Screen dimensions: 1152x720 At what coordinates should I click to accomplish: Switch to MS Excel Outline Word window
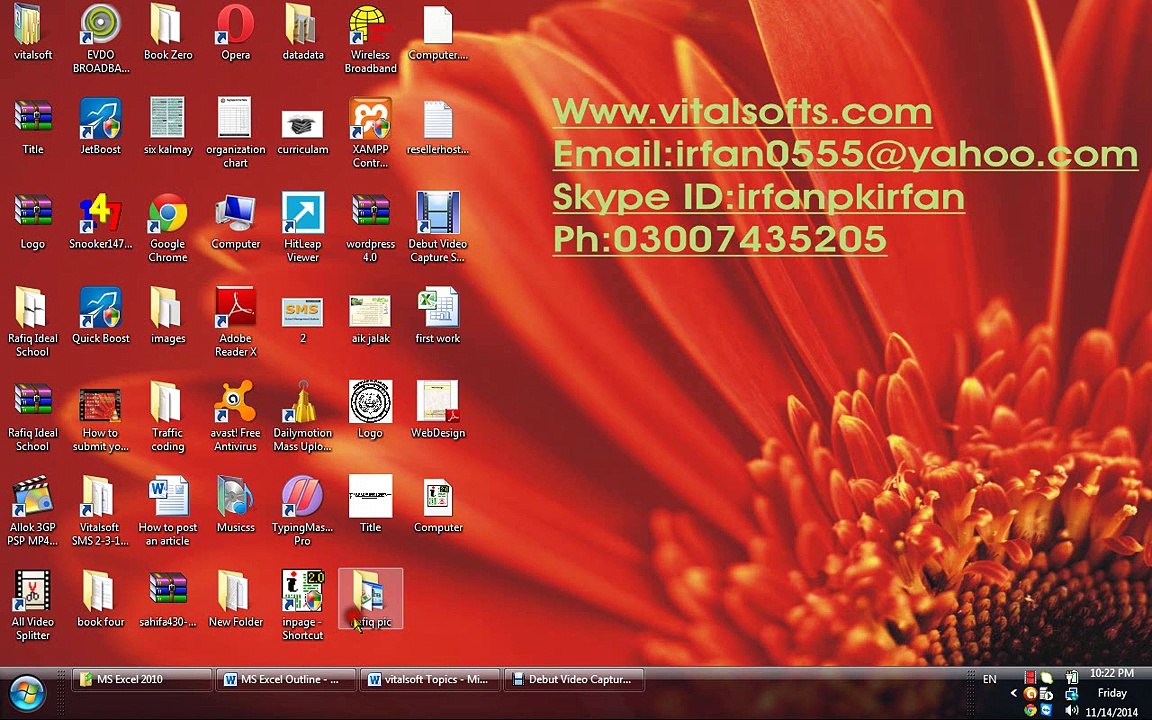click(286, 680)
